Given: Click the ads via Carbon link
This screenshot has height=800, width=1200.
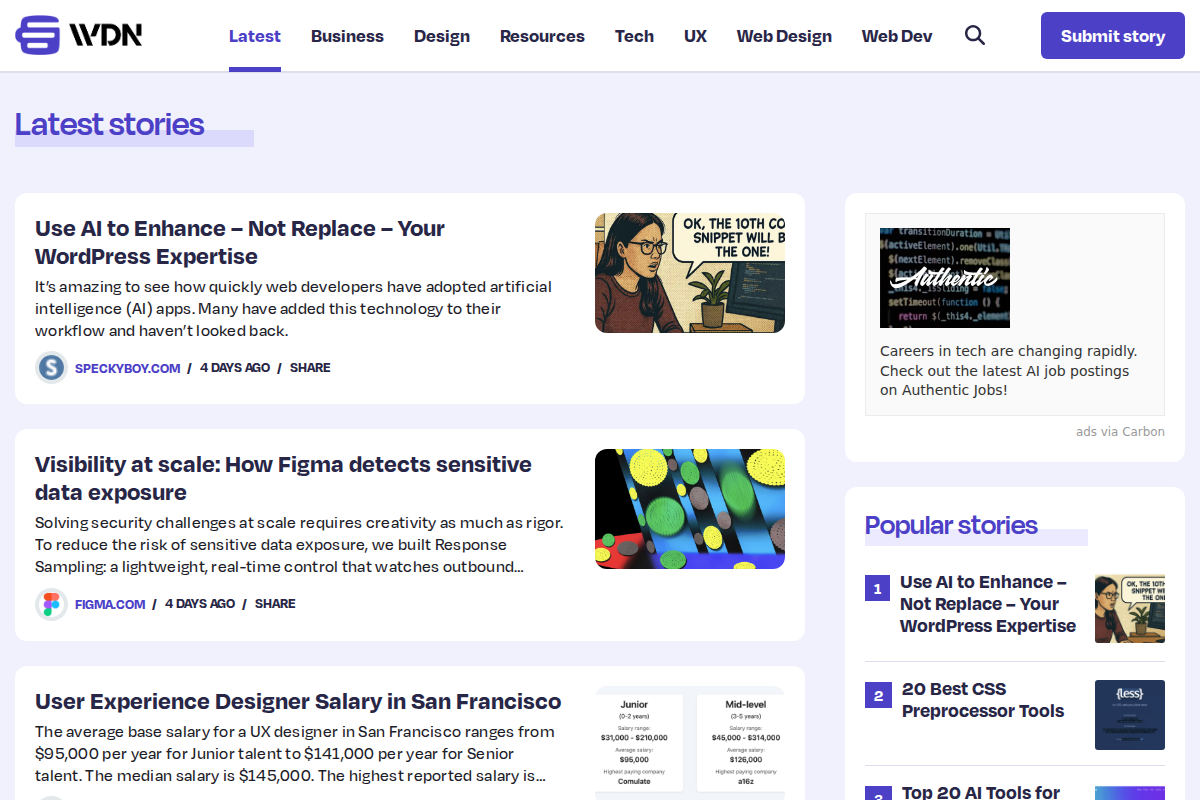Looking at the screenshot, I should pyautogui.click(x=1120, y=431).
